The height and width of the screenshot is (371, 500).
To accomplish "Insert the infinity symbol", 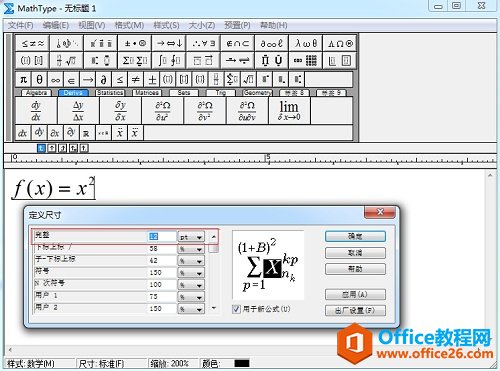I will (55, 80).
